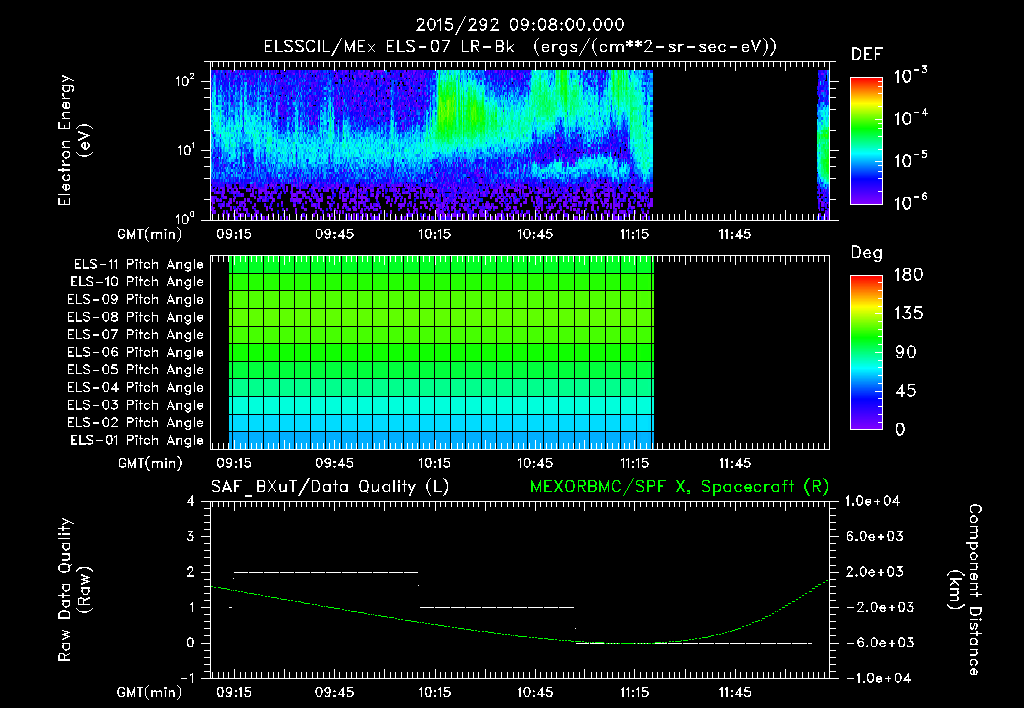Click GMT(min) label under bottom plot
1024x708 pixels.
tap(150, 692)
